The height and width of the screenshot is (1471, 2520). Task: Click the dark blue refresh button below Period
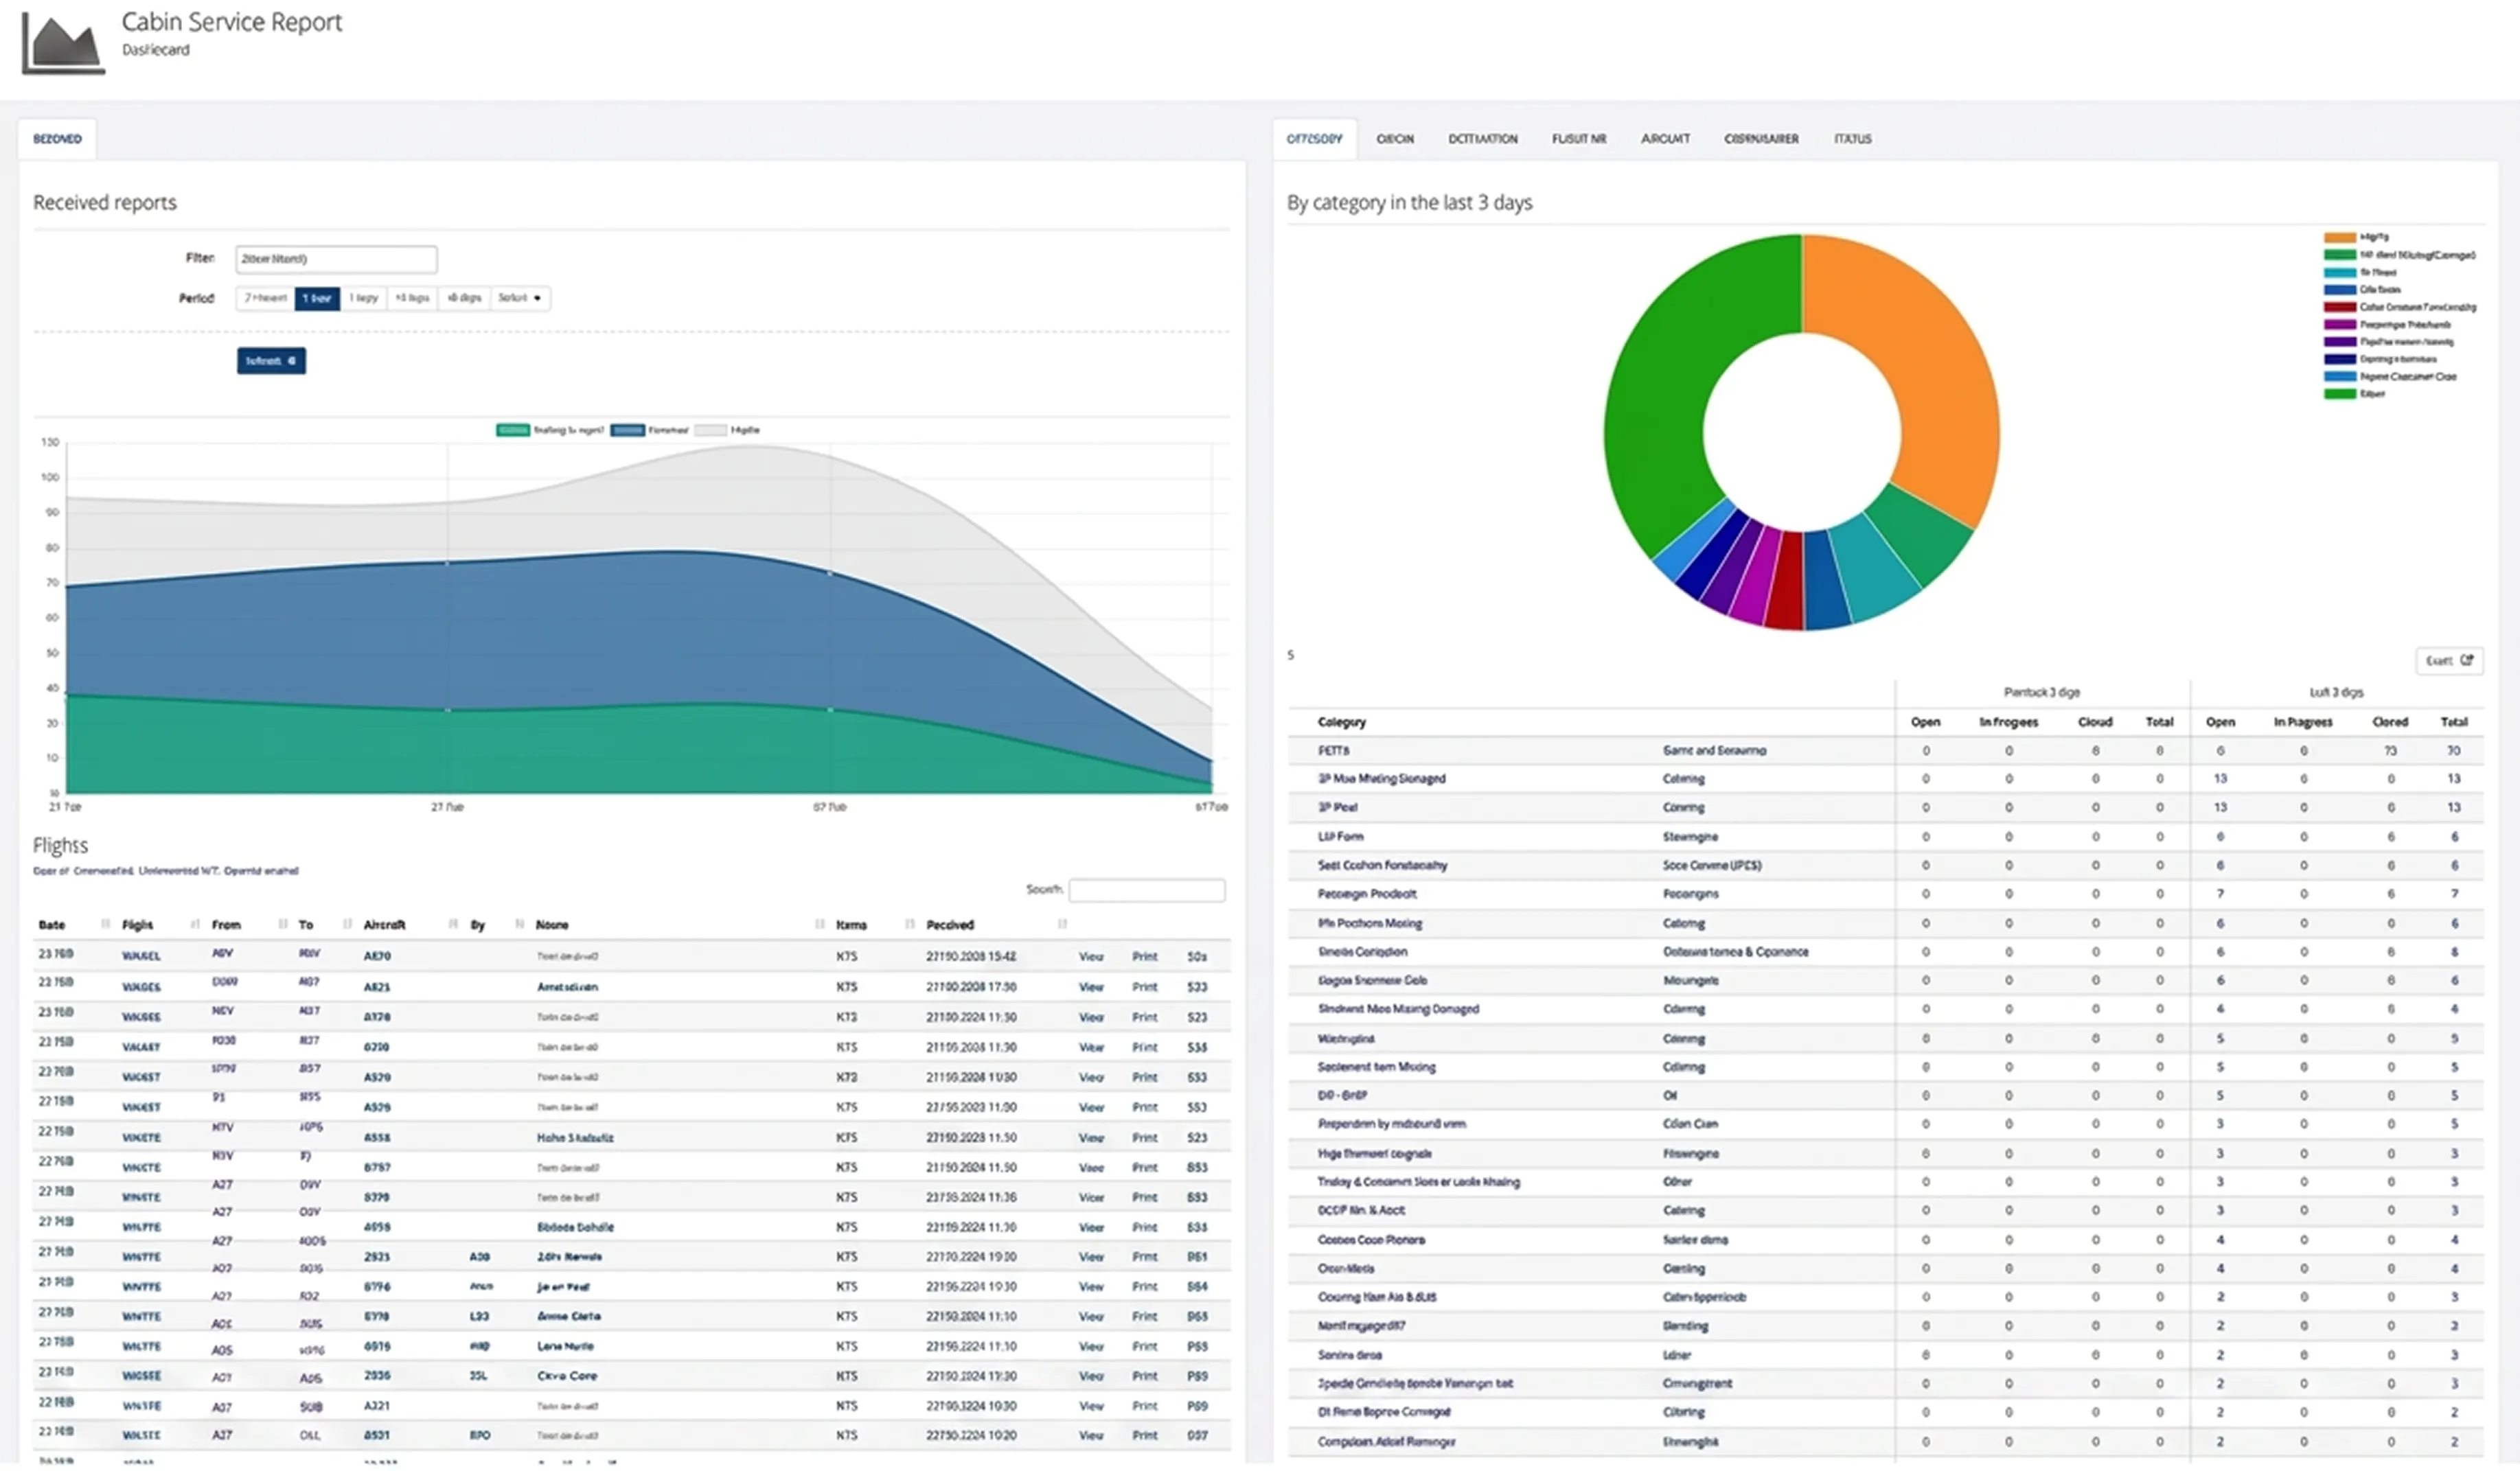click(271, 361)
